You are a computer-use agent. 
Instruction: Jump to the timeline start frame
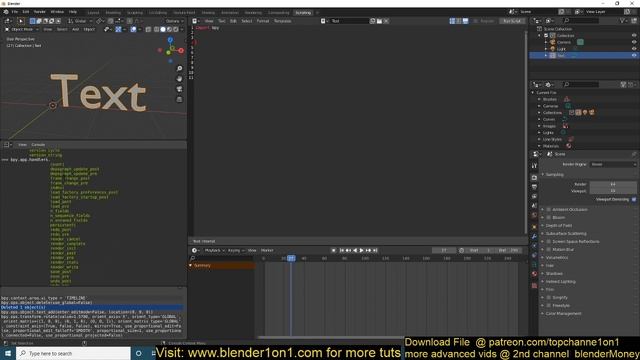tap(342, 250)
